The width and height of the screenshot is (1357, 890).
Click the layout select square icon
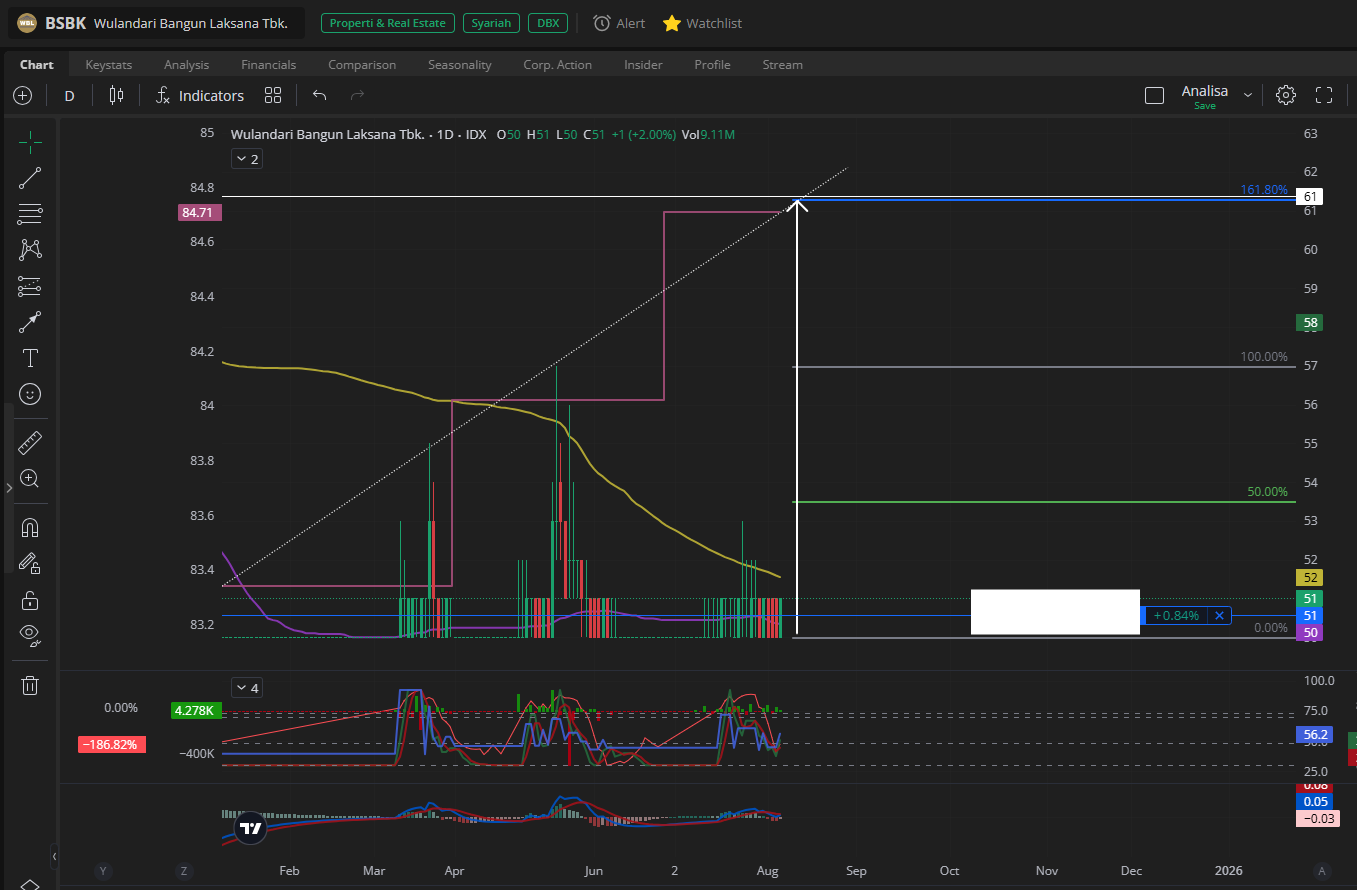(1154, 96)
